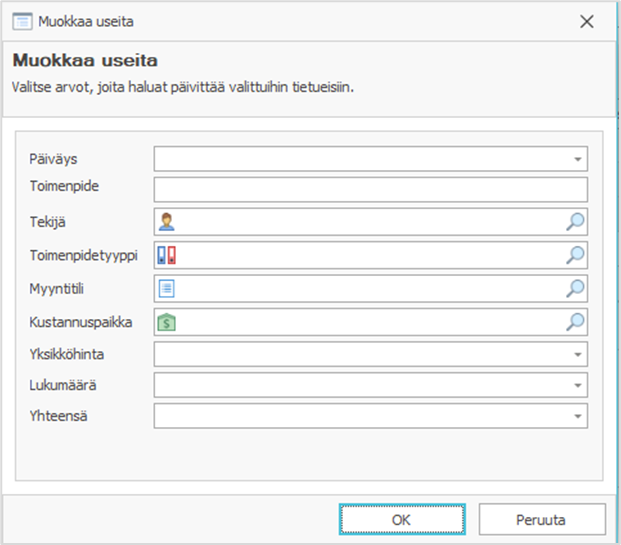Open search magnifier for Tekijä
621x545 pixels.
point(575,222)
